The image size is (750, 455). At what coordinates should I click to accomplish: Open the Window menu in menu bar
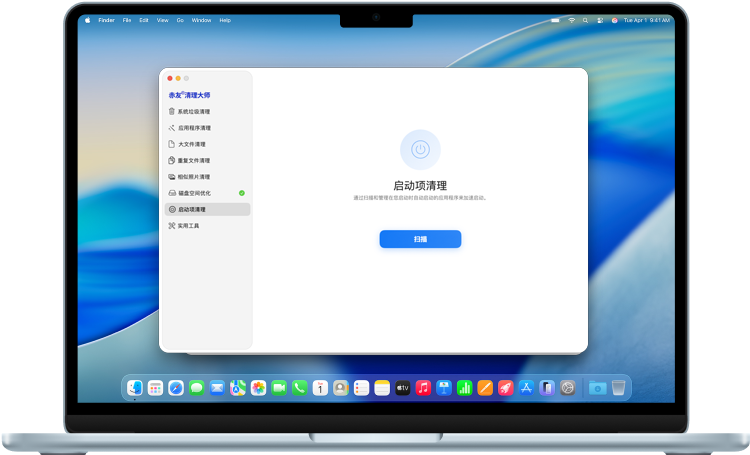point(201,20)
